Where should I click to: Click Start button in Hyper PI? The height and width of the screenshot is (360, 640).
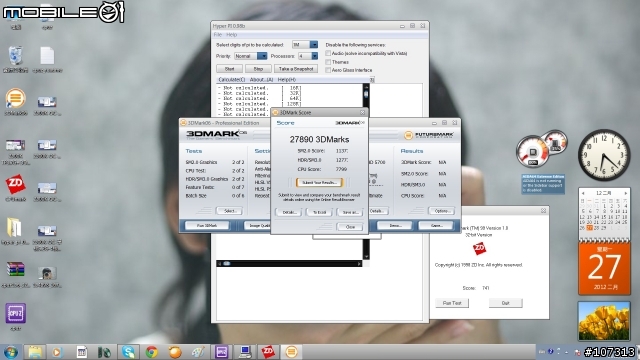pyautogui.click(x=229, y=69)
